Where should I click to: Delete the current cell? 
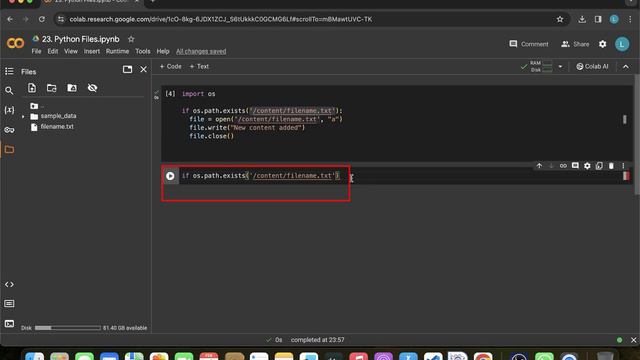[x=611, y=166]
